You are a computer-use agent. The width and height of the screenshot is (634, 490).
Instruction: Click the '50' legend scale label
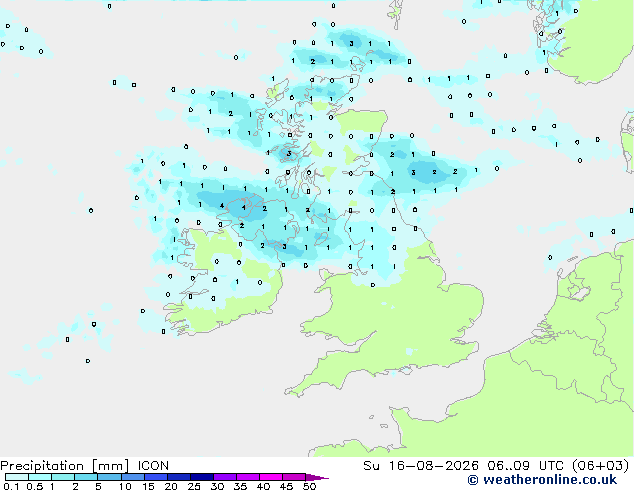pos(309,486)
